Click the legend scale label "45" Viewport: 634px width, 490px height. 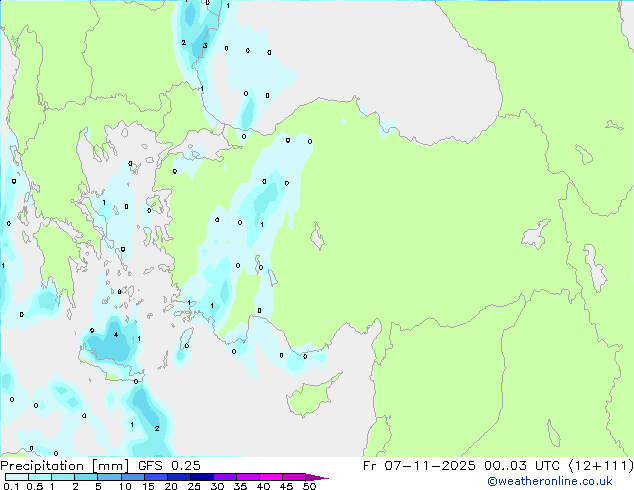click(x=286, y=486)
